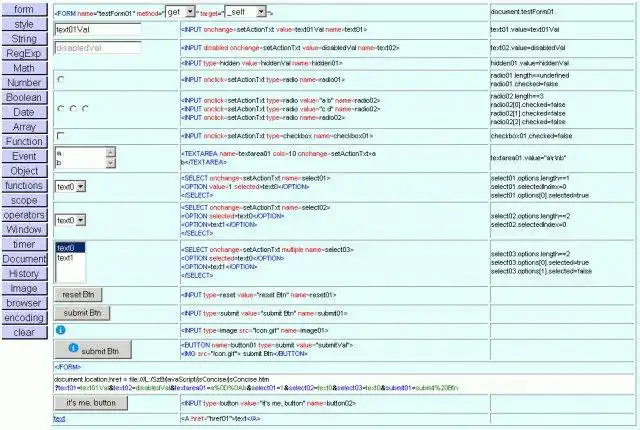Screen dimensions: 640x430
Task: Navigate to the Window section
Action: click(x=24, y=230)
